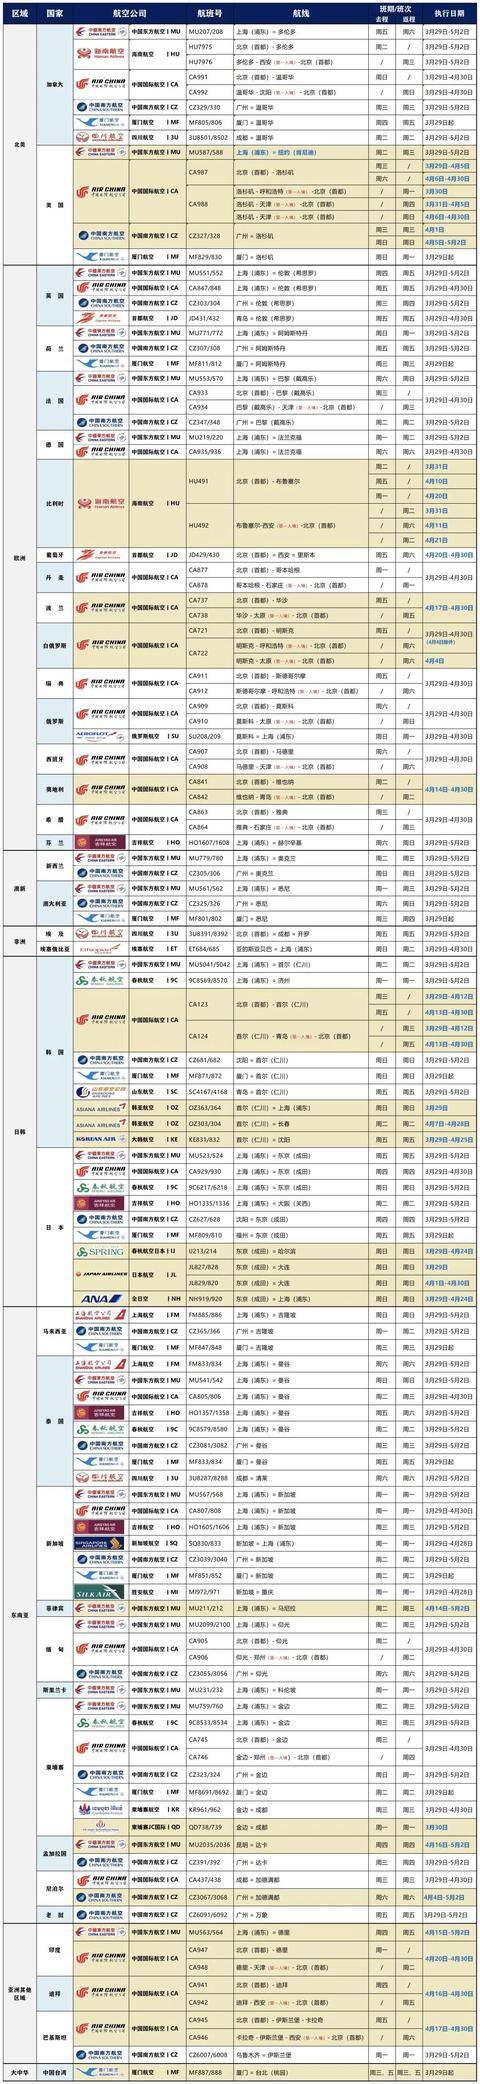Screen dimensions: 480x2084
Task: Click the 日韩 region cell
Action: tap(19, 1131)
